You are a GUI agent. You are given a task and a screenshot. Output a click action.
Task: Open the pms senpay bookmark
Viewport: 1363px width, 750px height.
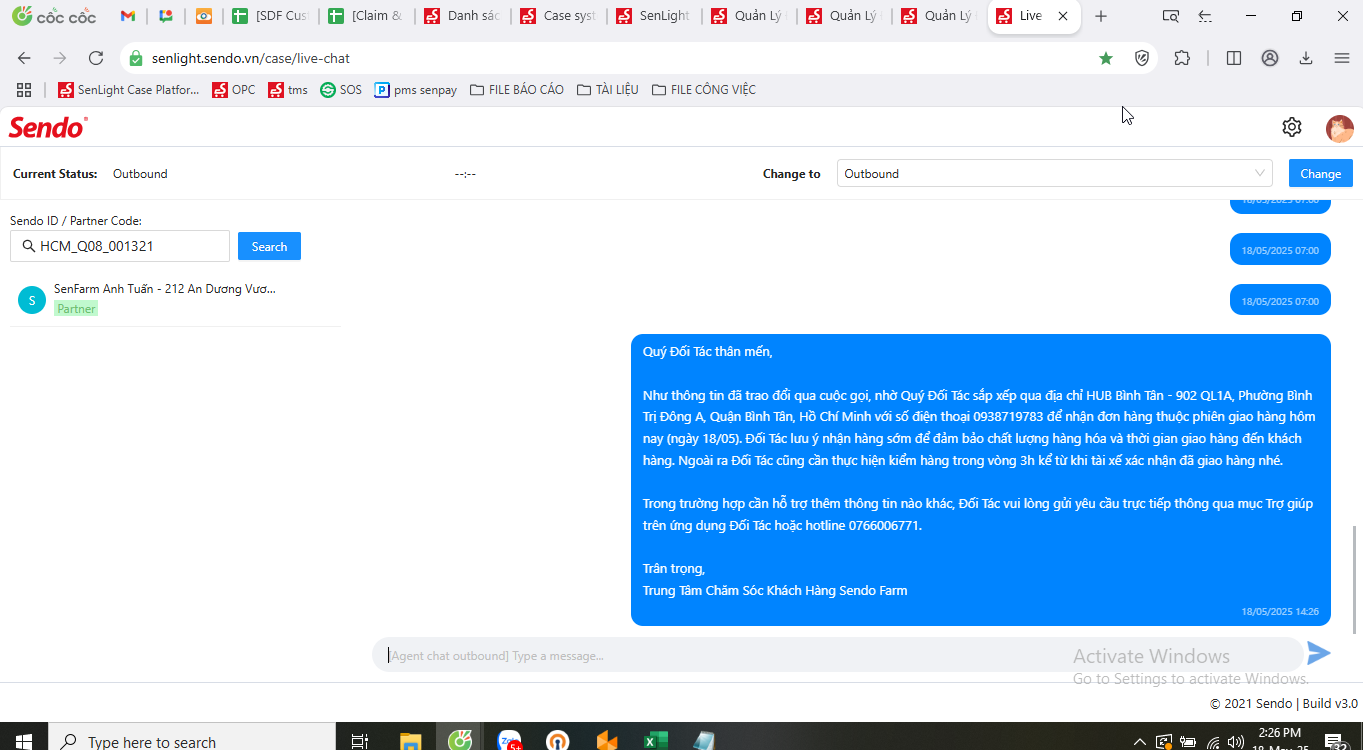coord(415,90)
